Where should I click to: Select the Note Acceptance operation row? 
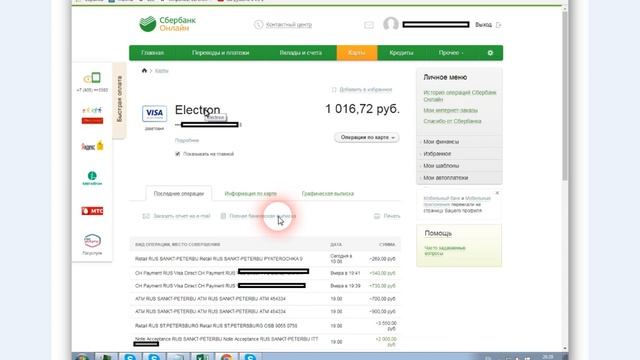(x=265, y=341)
